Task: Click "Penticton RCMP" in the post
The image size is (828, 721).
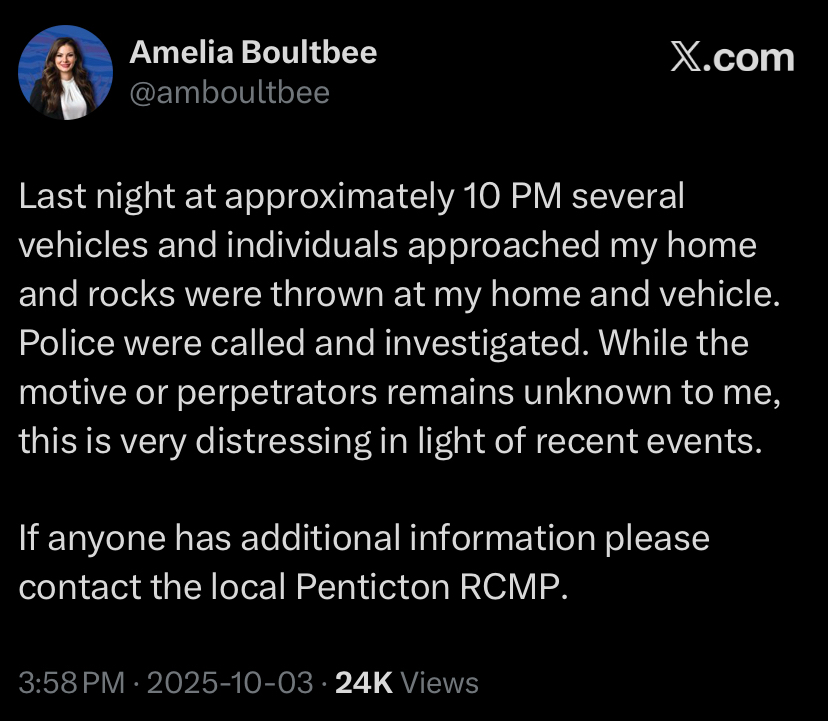Action: pos(431,587)
